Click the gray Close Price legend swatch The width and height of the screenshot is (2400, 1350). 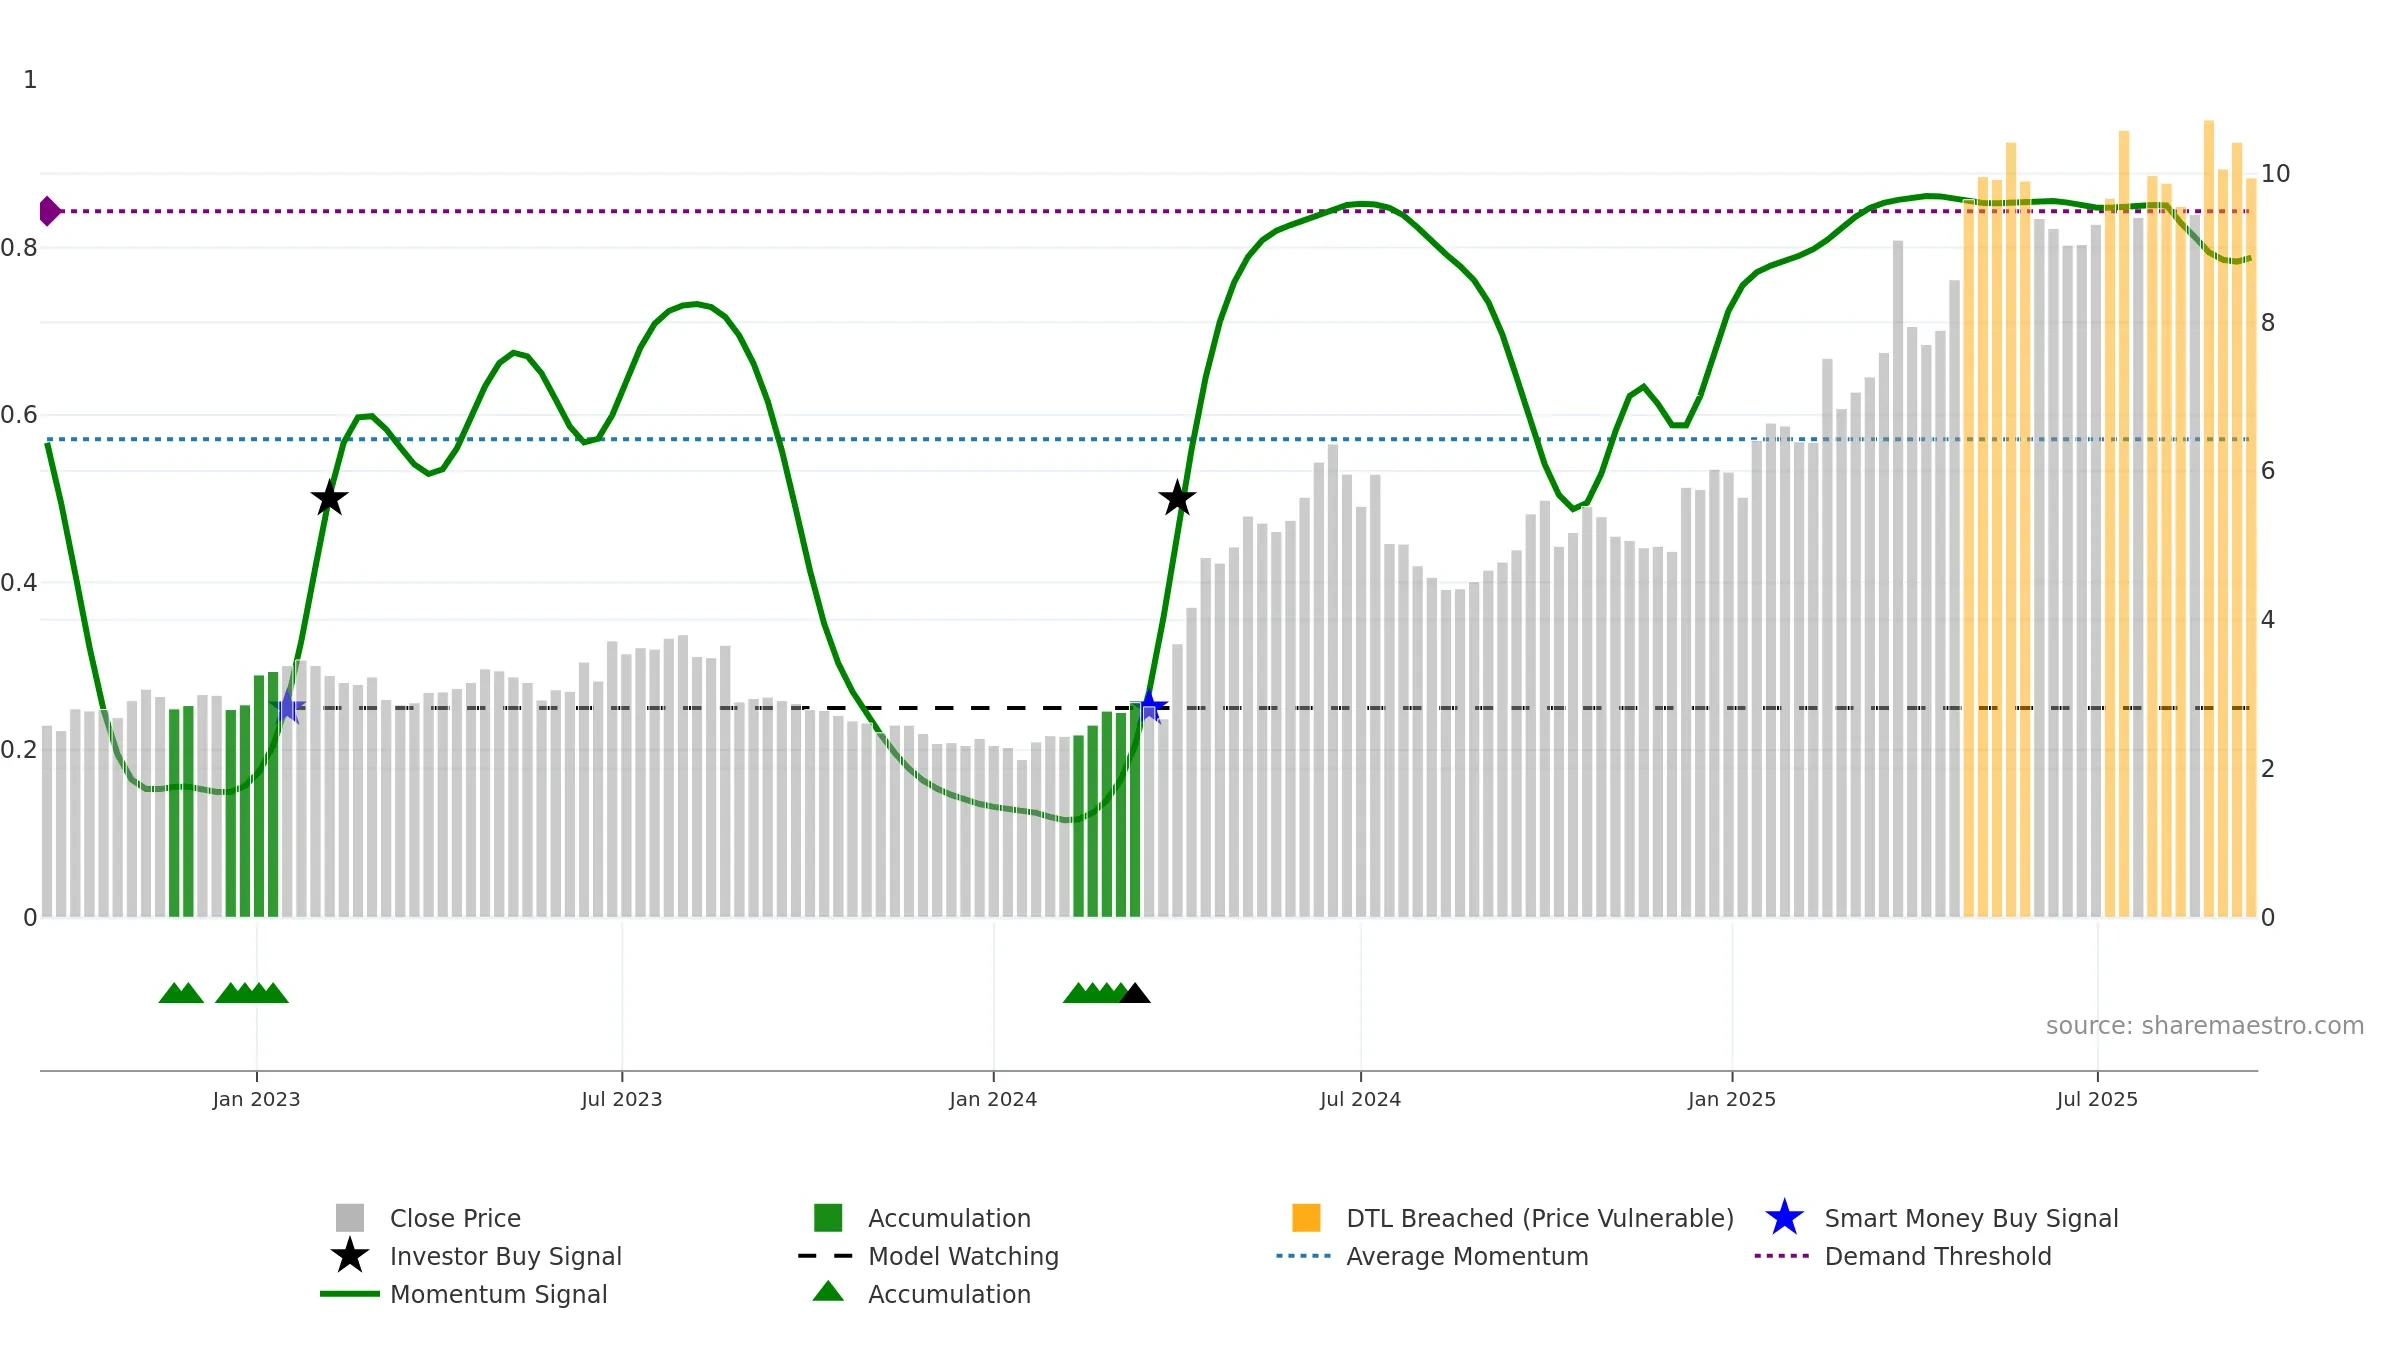tap(349, 1218)
